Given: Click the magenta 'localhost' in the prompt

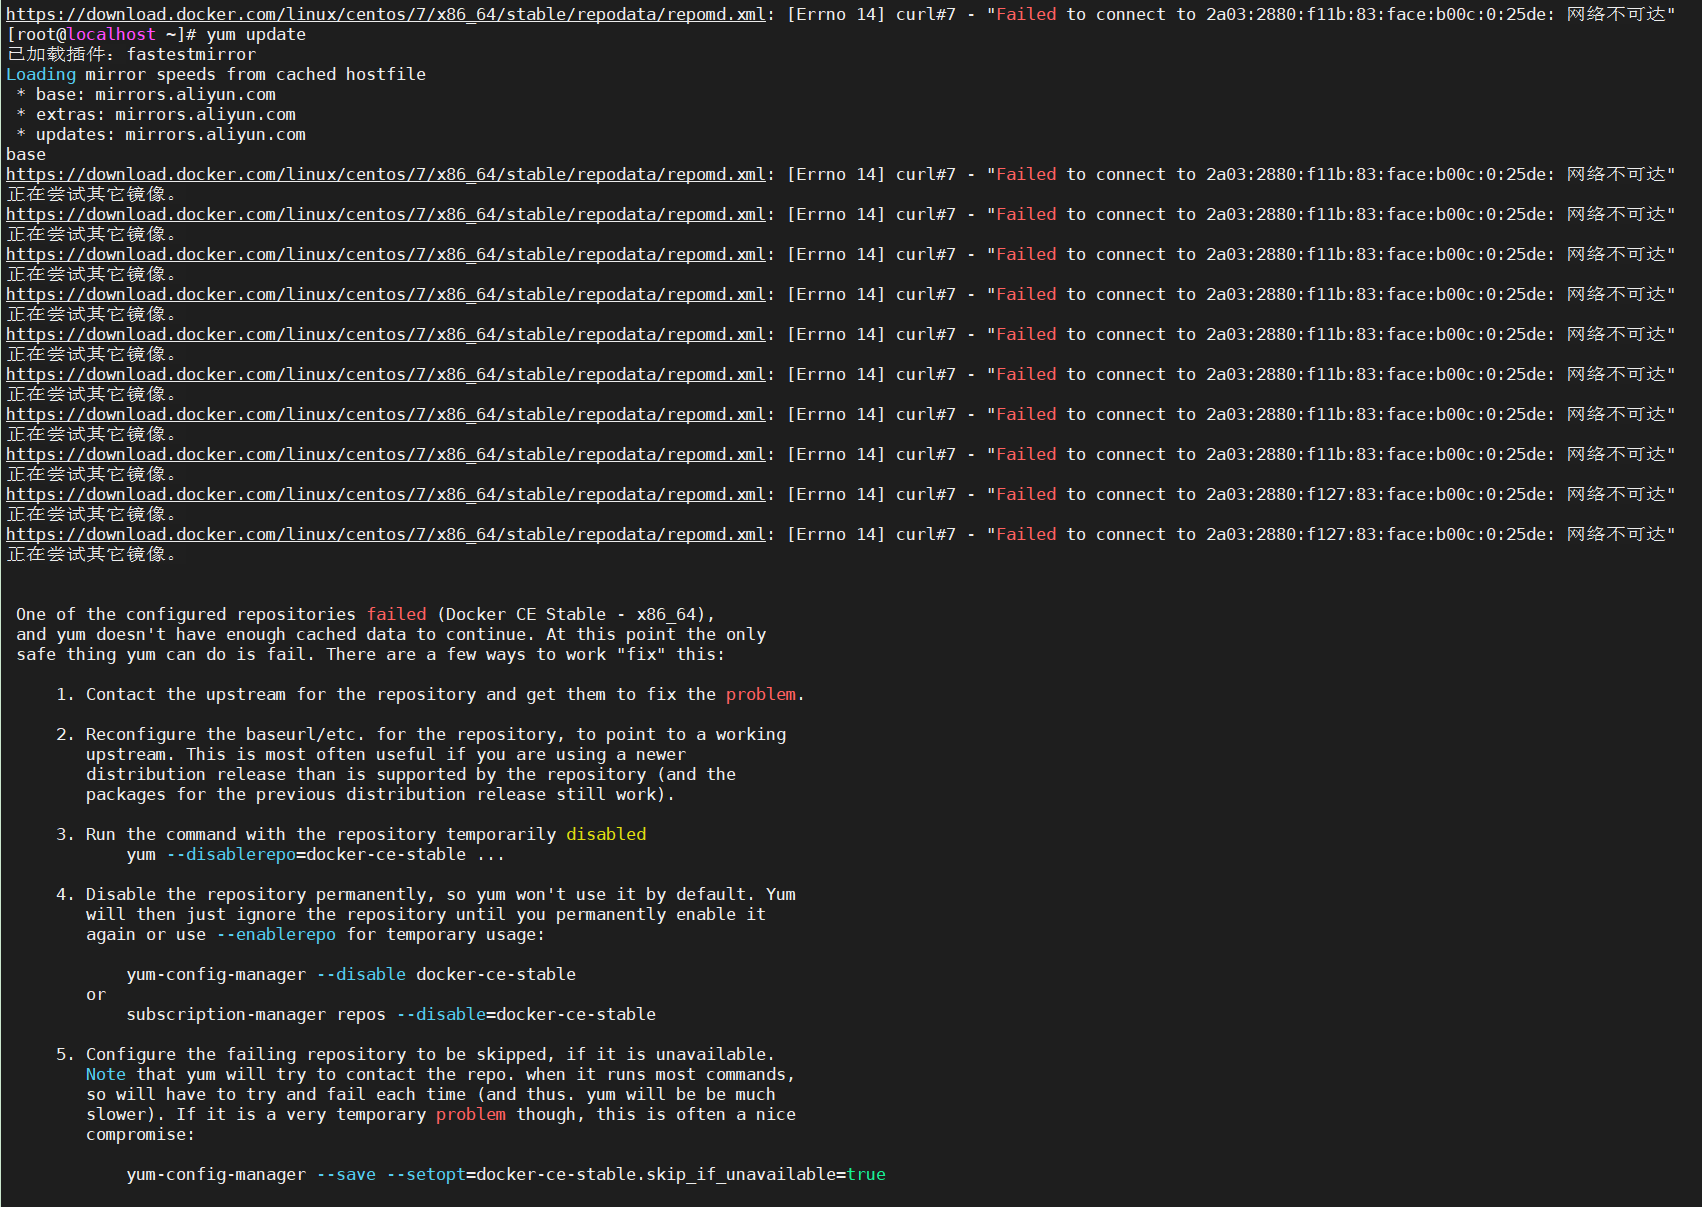Looking at the screenshot, I should coord(111,34).
